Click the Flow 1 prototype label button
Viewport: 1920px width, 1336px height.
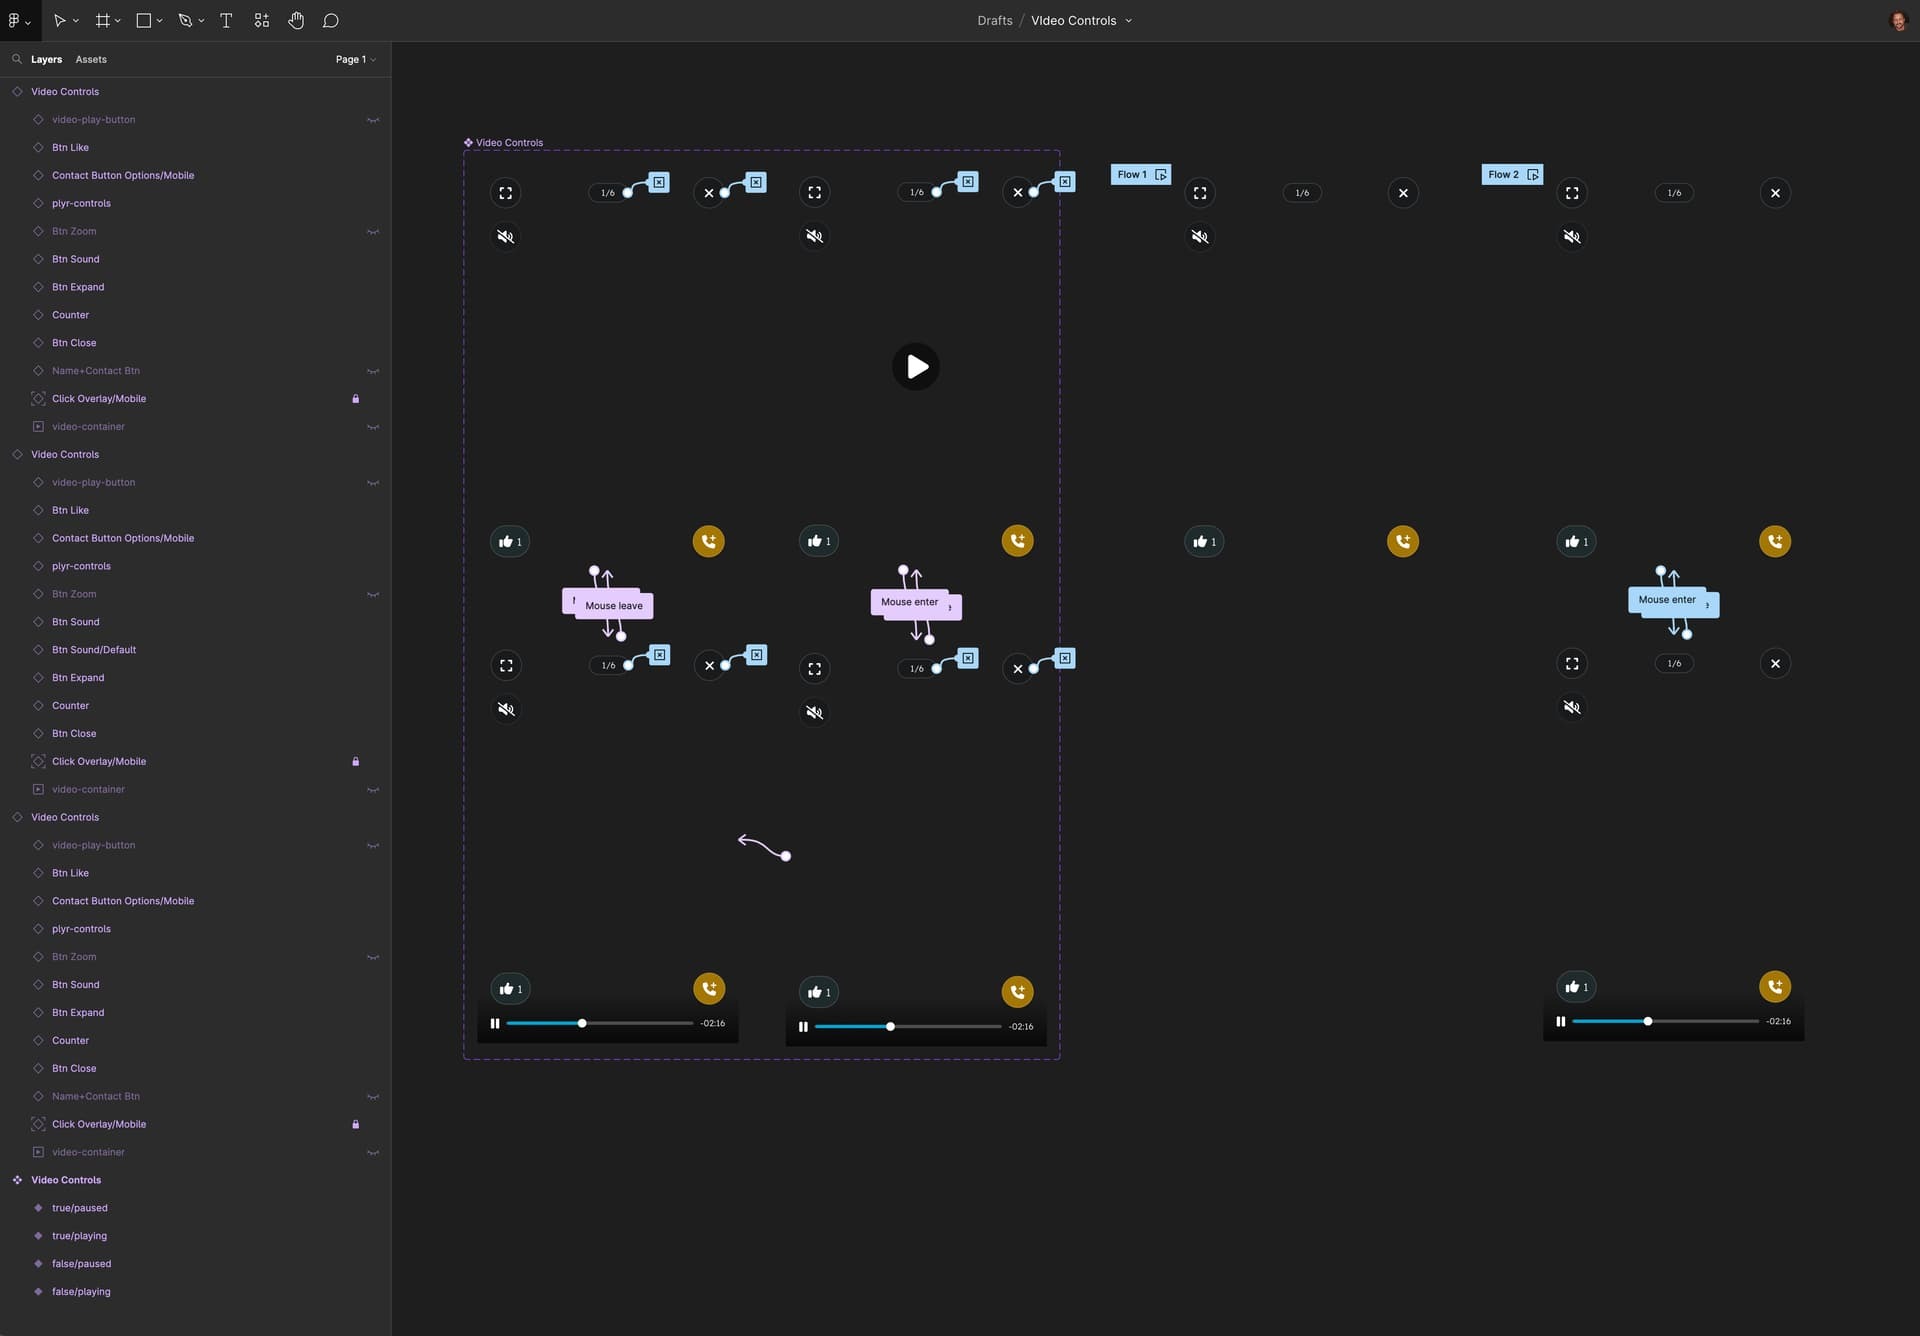point(1141,175)
